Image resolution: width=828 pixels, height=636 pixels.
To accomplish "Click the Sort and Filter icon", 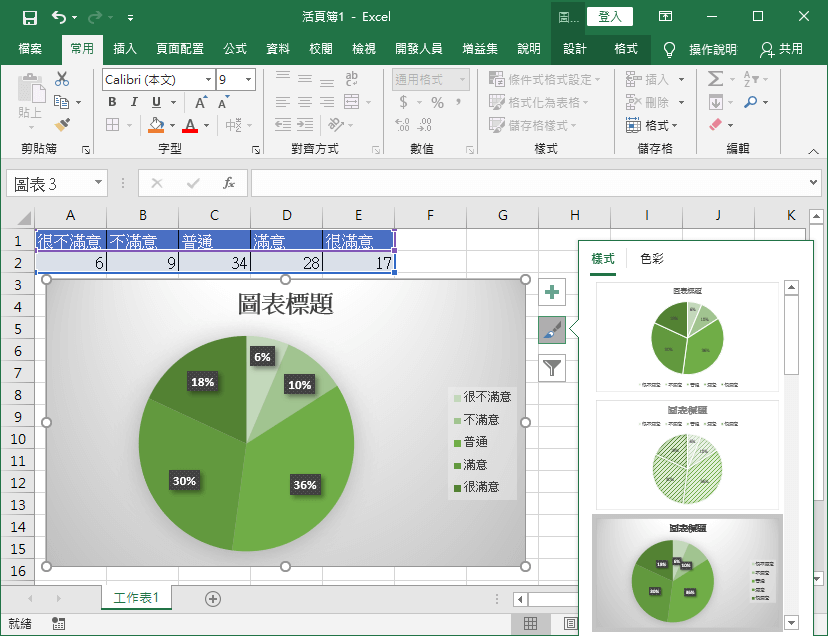I will pyautogui.click(x=751, y=79).
